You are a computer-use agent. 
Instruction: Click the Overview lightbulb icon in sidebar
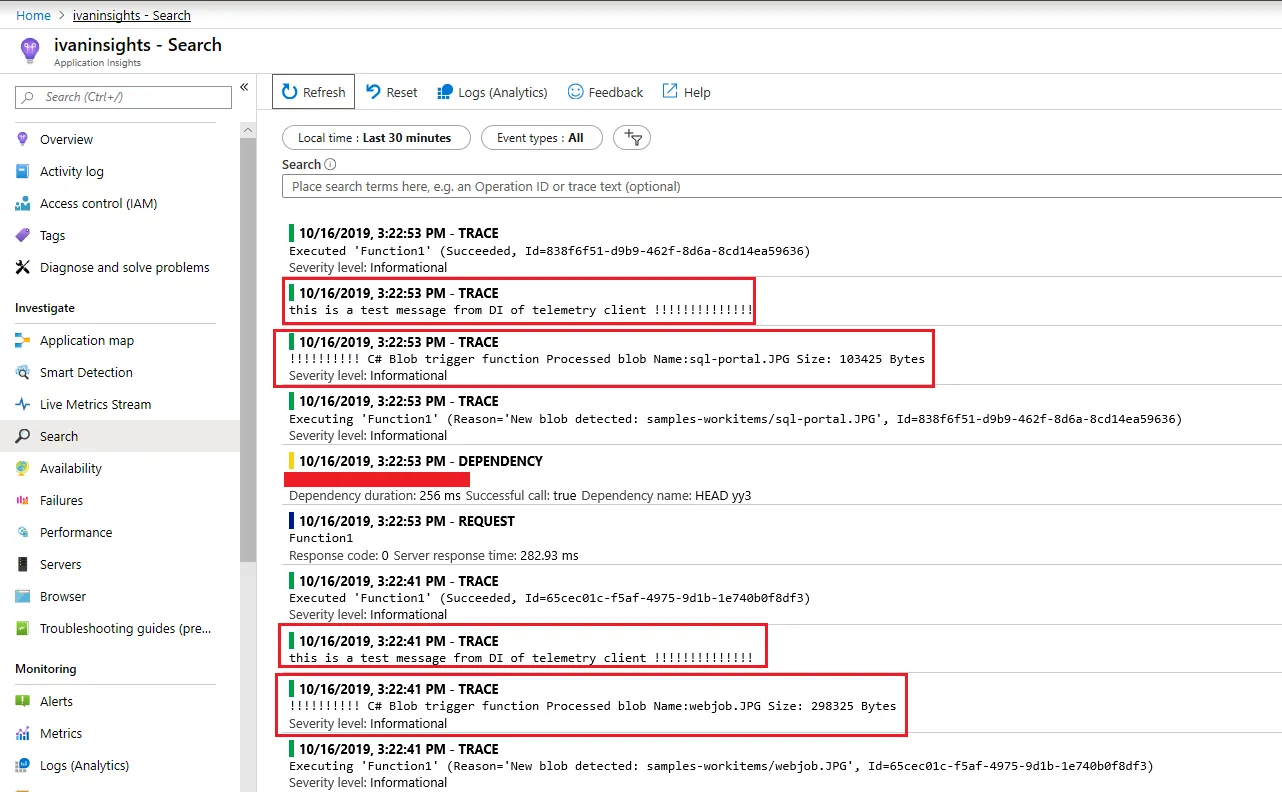click(23, 139)
